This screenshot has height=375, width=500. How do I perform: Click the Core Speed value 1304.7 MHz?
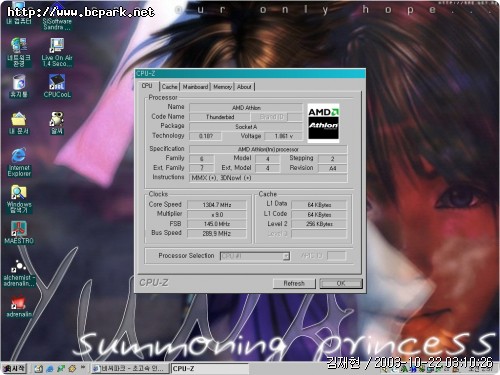[x=217, y=205]
